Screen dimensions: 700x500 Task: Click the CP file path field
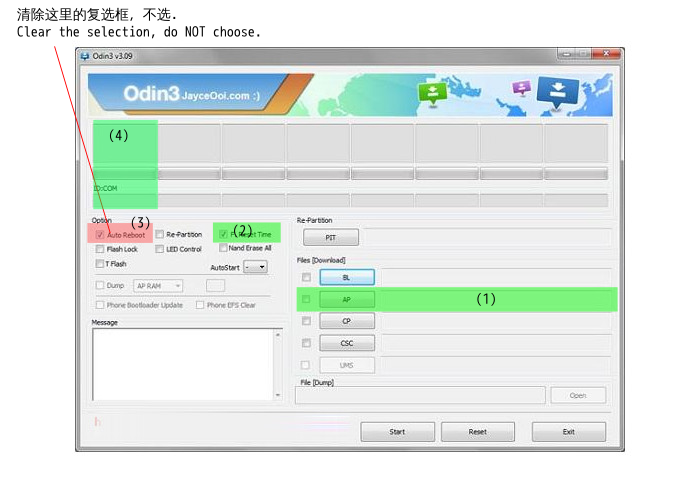click(x=496, y=321)
